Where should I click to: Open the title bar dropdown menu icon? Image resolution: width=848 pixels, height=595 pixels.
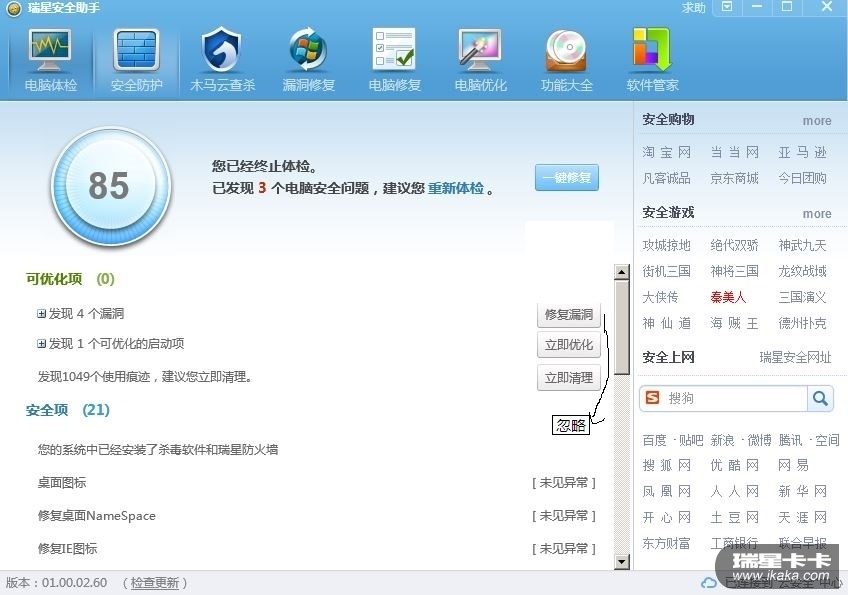728,6
